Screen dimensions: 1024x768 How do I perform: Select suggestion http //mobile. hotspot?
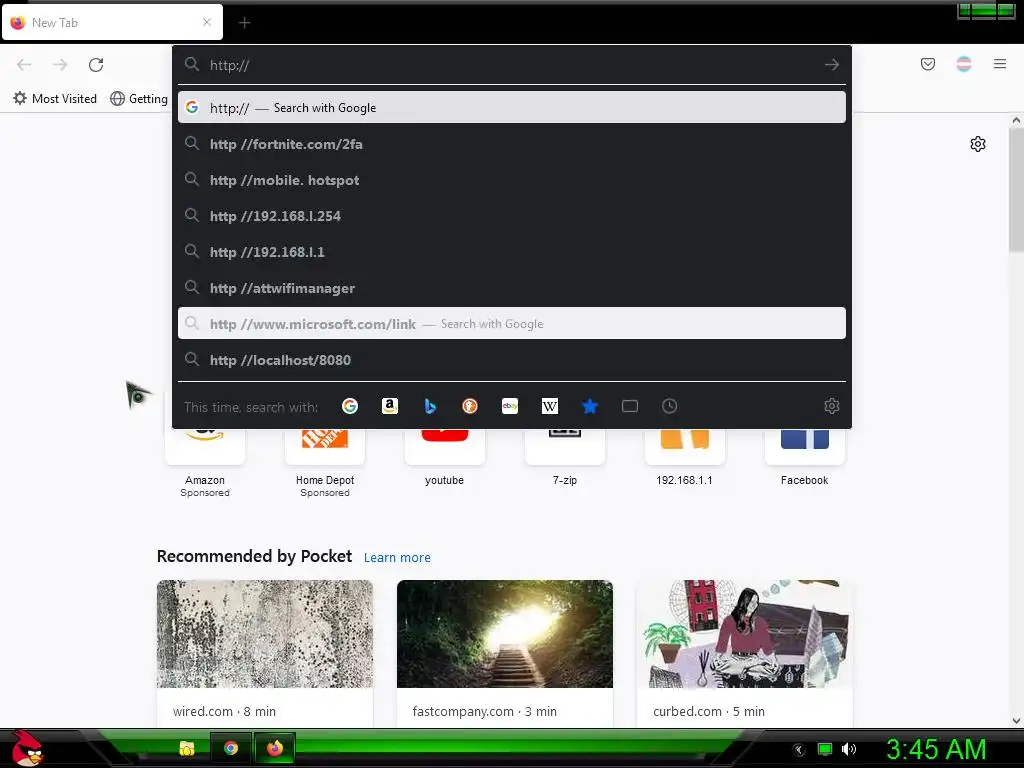tap(511, 180)
